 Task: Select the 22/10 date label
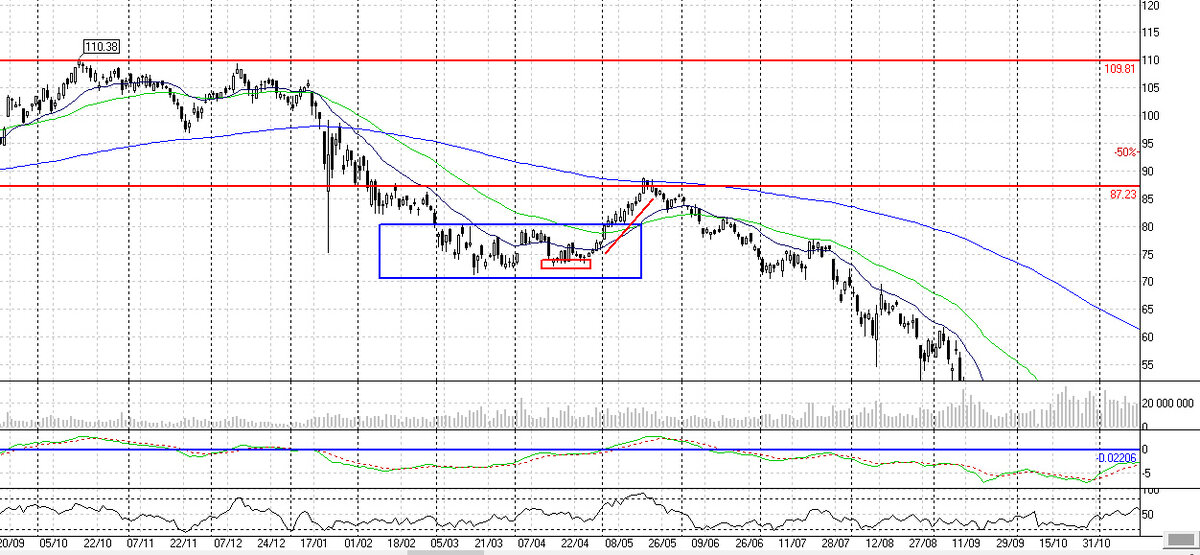point(97,544)
